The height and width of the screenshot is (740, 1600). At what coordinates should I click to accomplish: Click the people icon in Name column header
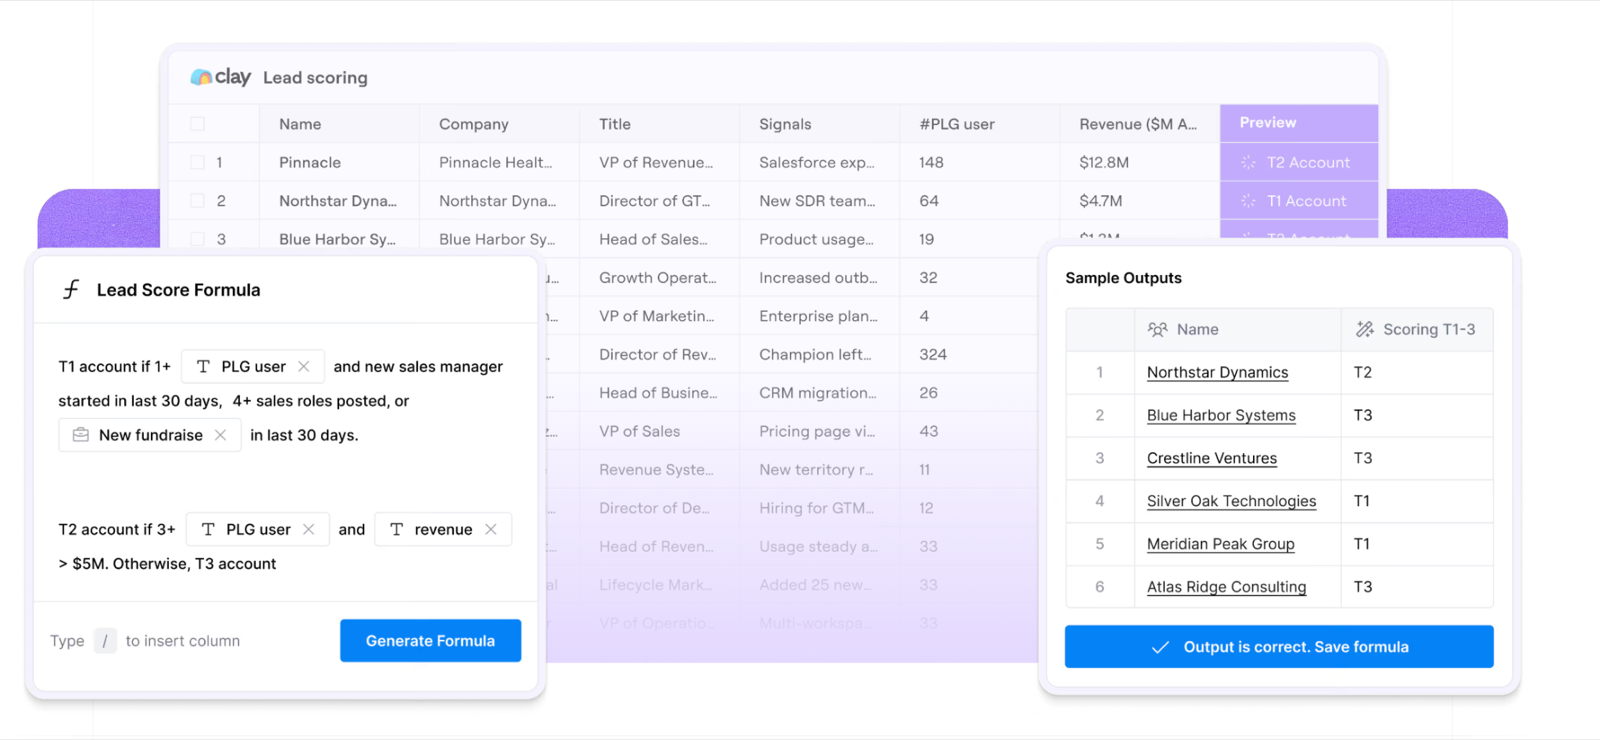pos(1158,330)
